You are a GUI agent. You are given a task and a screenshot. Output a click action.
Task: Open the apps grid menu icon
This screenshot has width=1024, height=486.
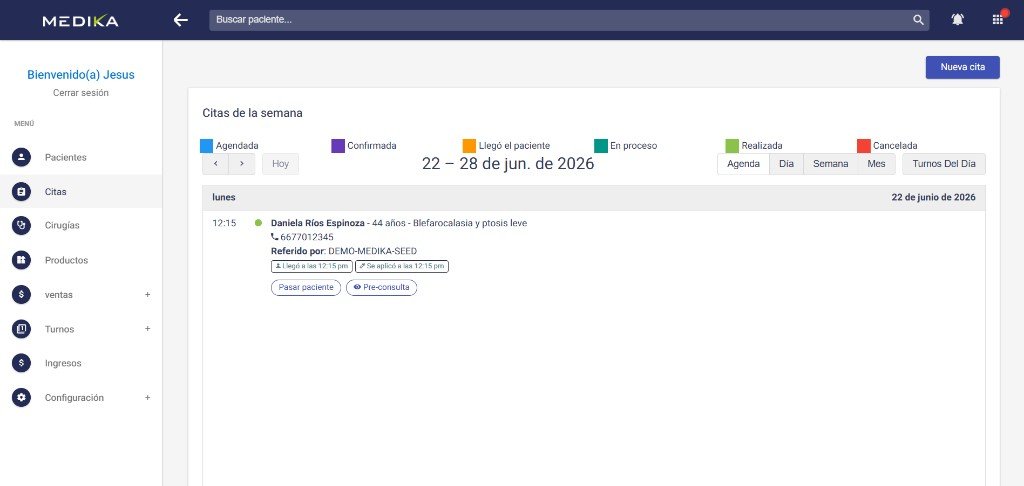[x=997, y=20]
